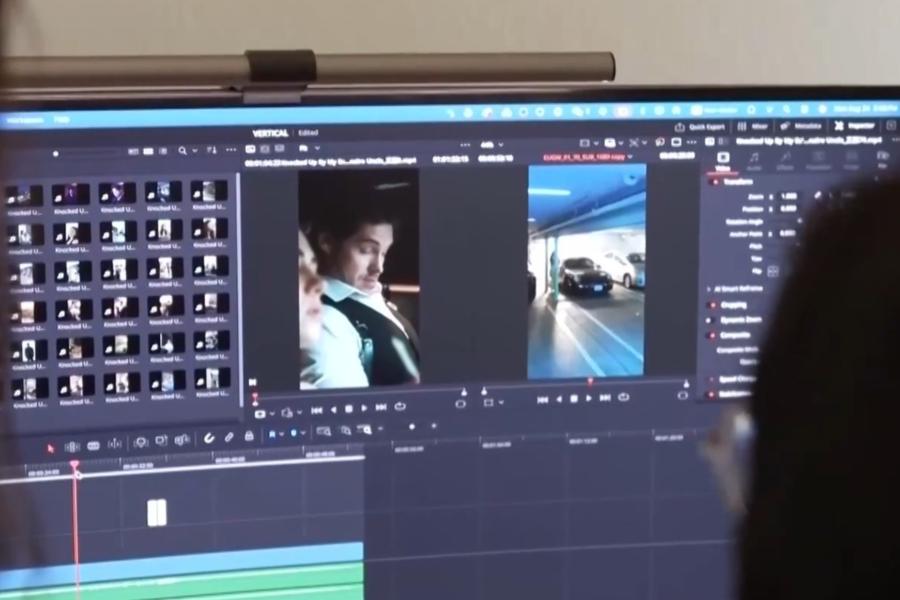Image resolution: width=900 pixels, height=600 pixels.
Task: Open the Mixer panel
Action: [x=752, y=126]
